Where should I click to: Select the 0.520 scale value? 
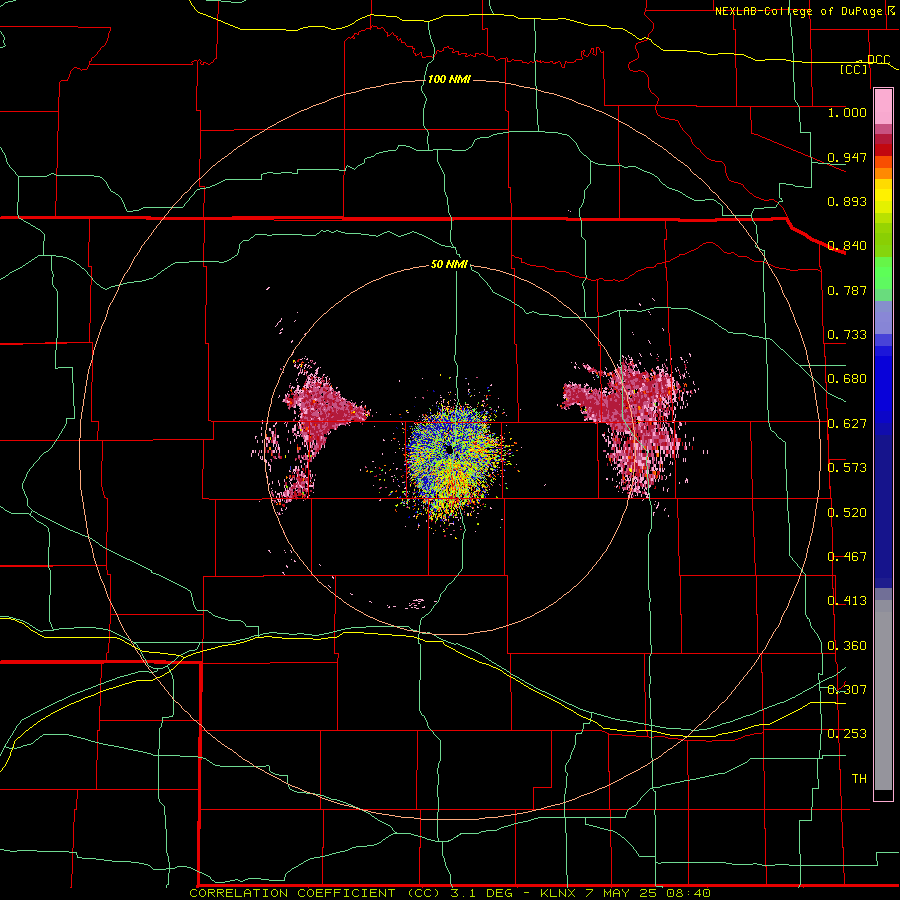click(x=847, y=513)
